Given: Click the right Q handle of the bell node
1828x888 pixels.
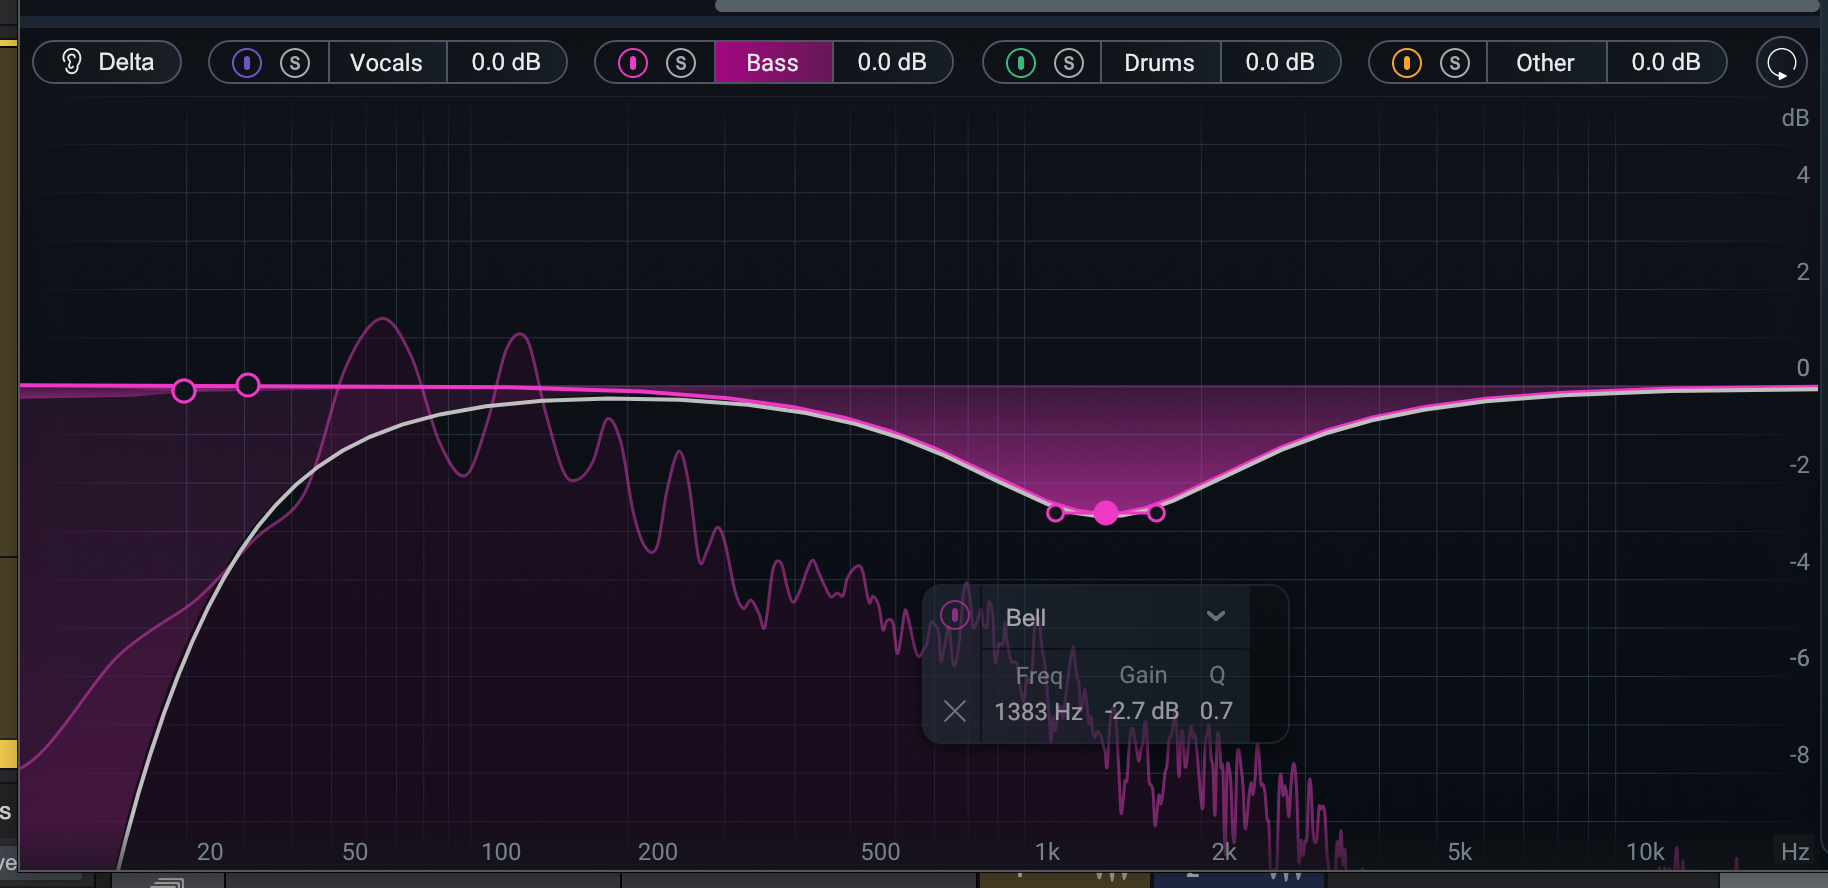Looking at the screenshot, I should [x=1156, y=513].
